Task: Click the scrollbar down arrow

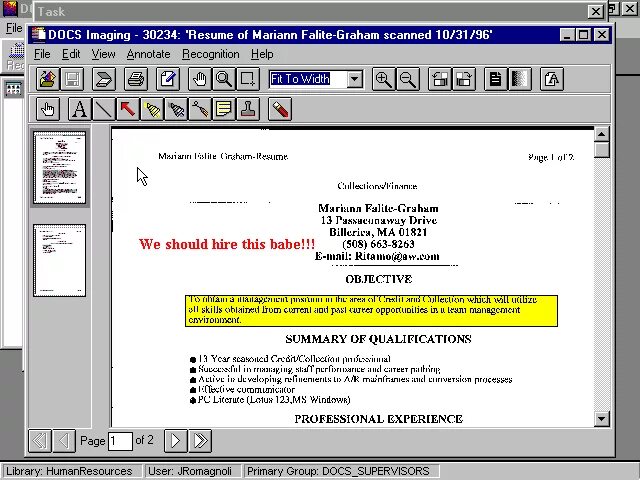Action: tap(602, 418)
